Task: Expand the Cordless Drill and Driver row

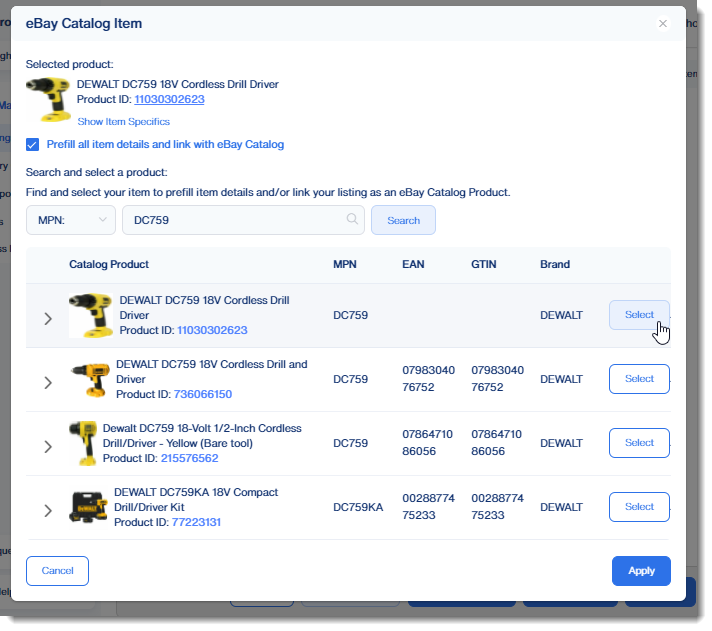Action: coord(48,383)
